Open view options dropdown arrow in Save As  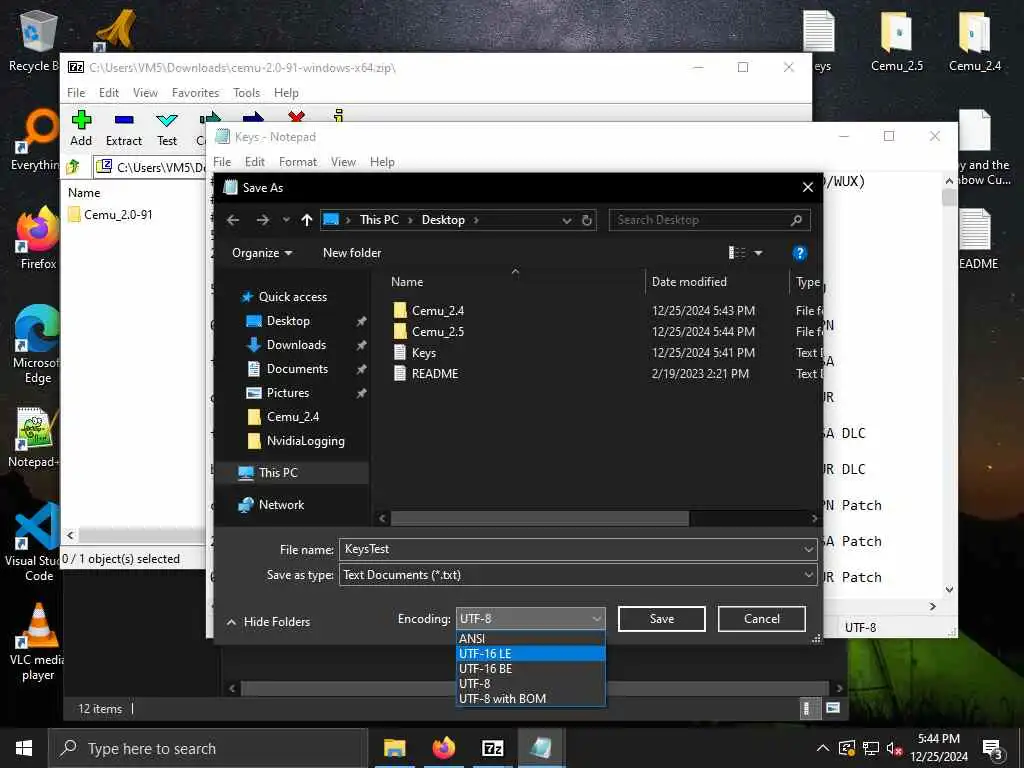[758, 253]
